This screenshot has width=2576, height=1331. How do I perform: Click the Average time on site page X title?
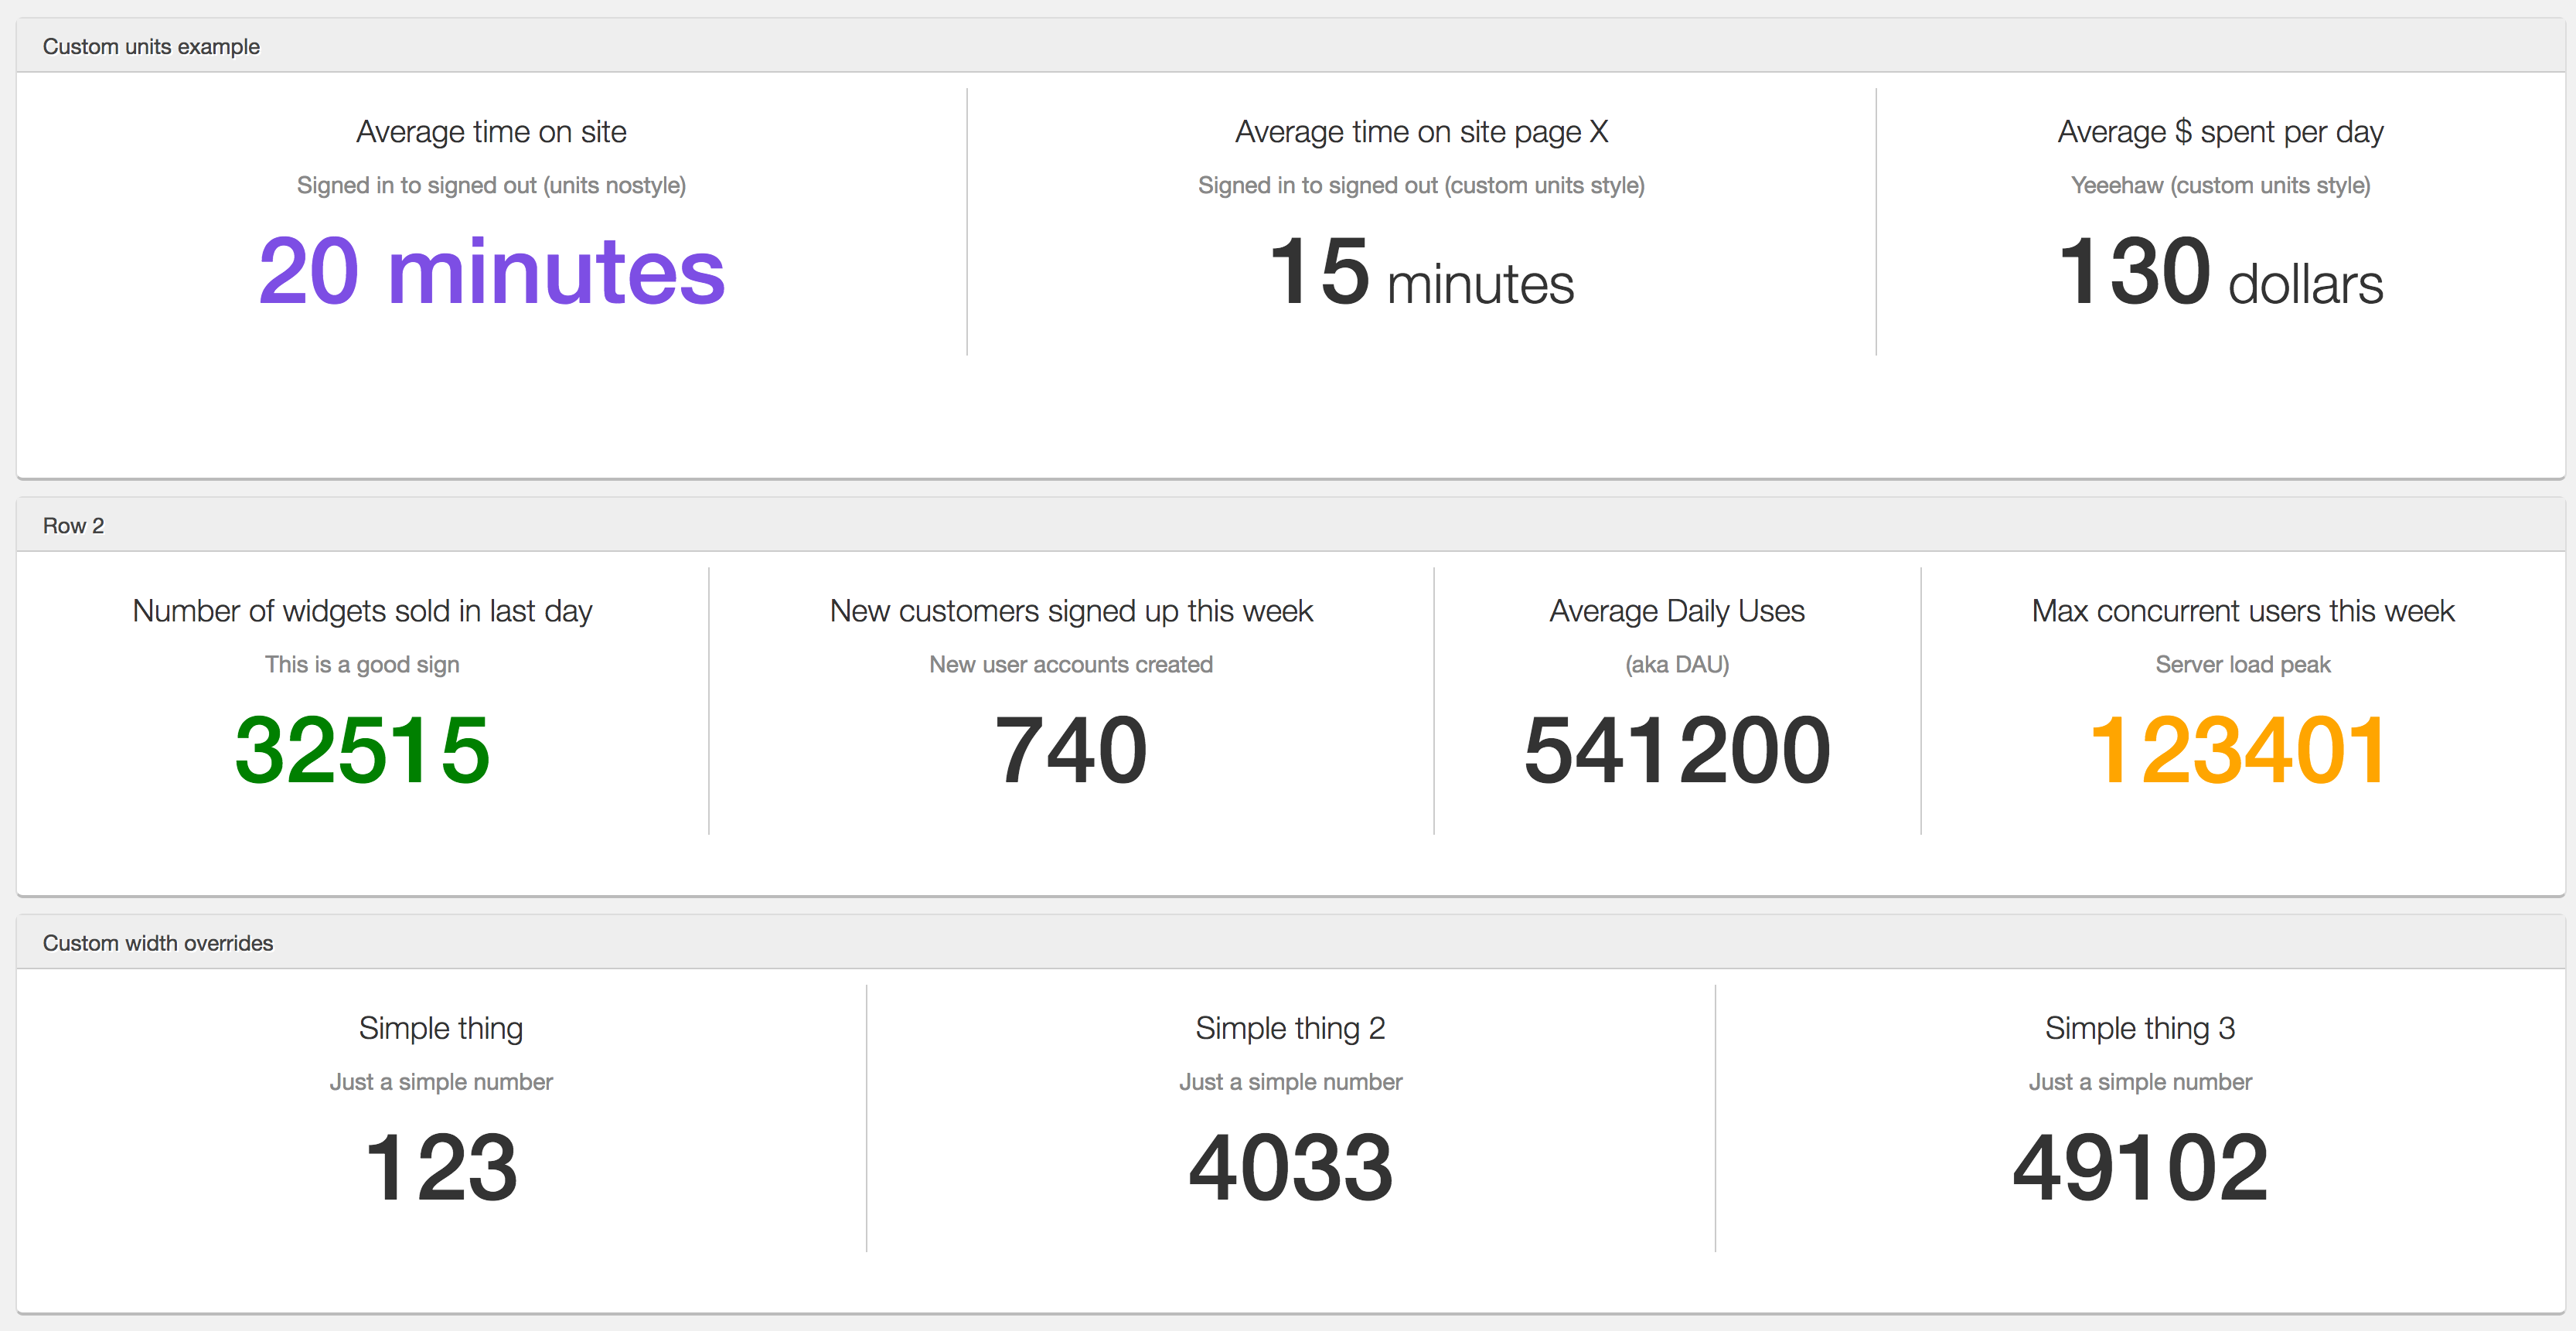point(1421,131)
